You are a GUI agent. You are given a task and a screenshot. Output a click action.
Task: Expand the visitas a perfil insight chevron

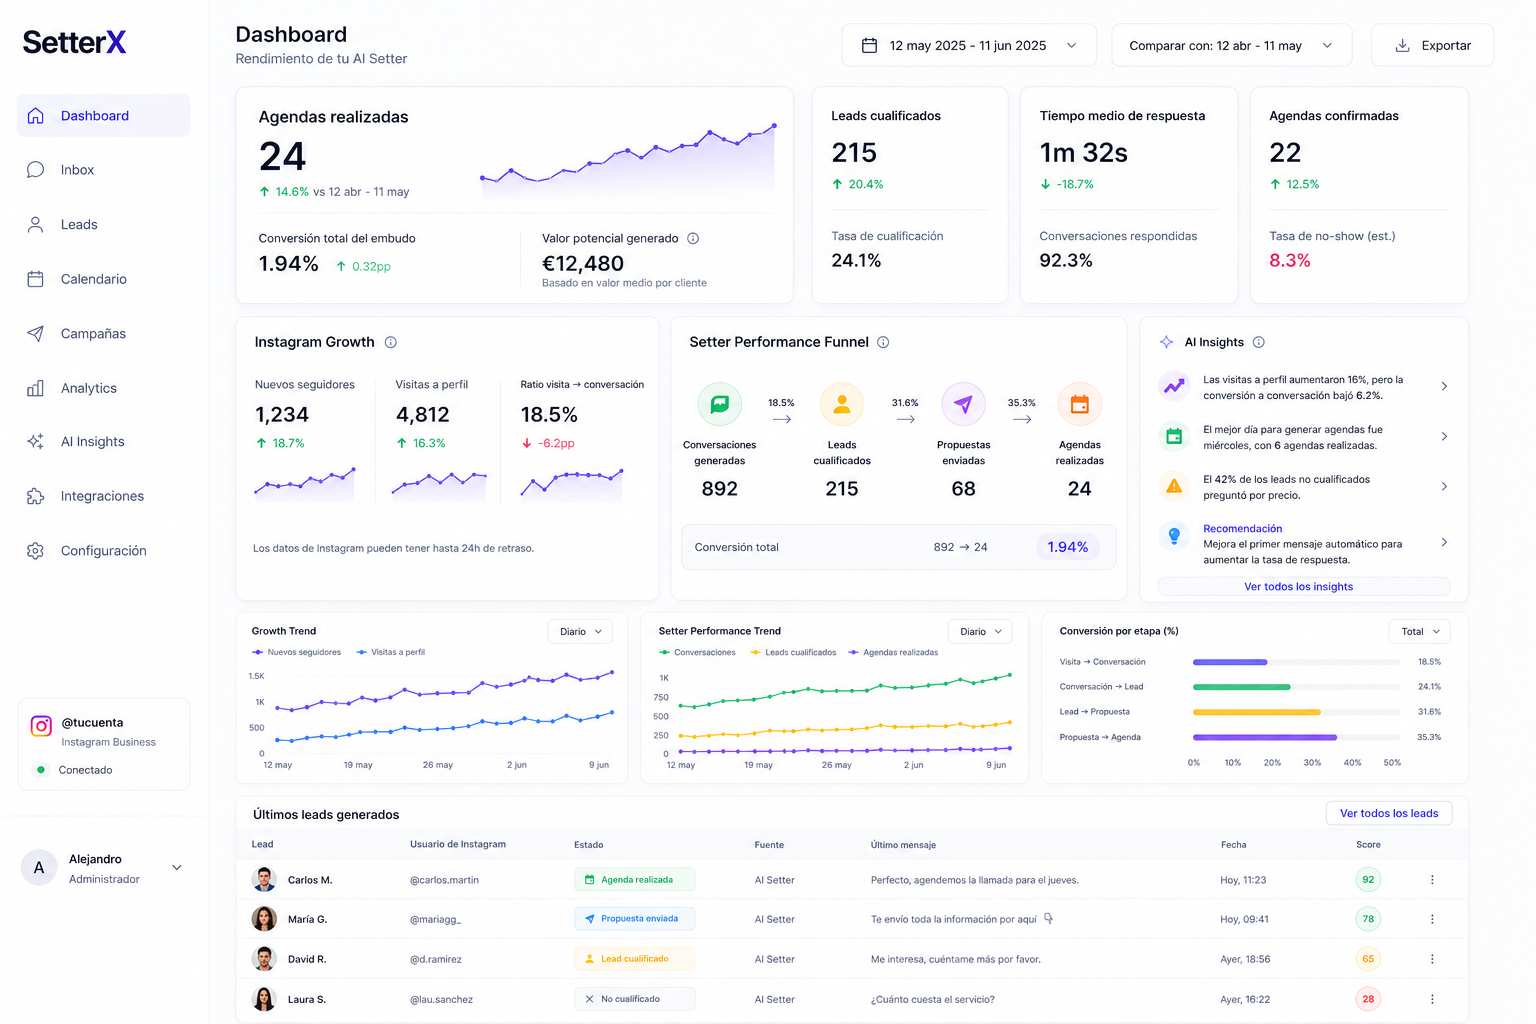1444,386
